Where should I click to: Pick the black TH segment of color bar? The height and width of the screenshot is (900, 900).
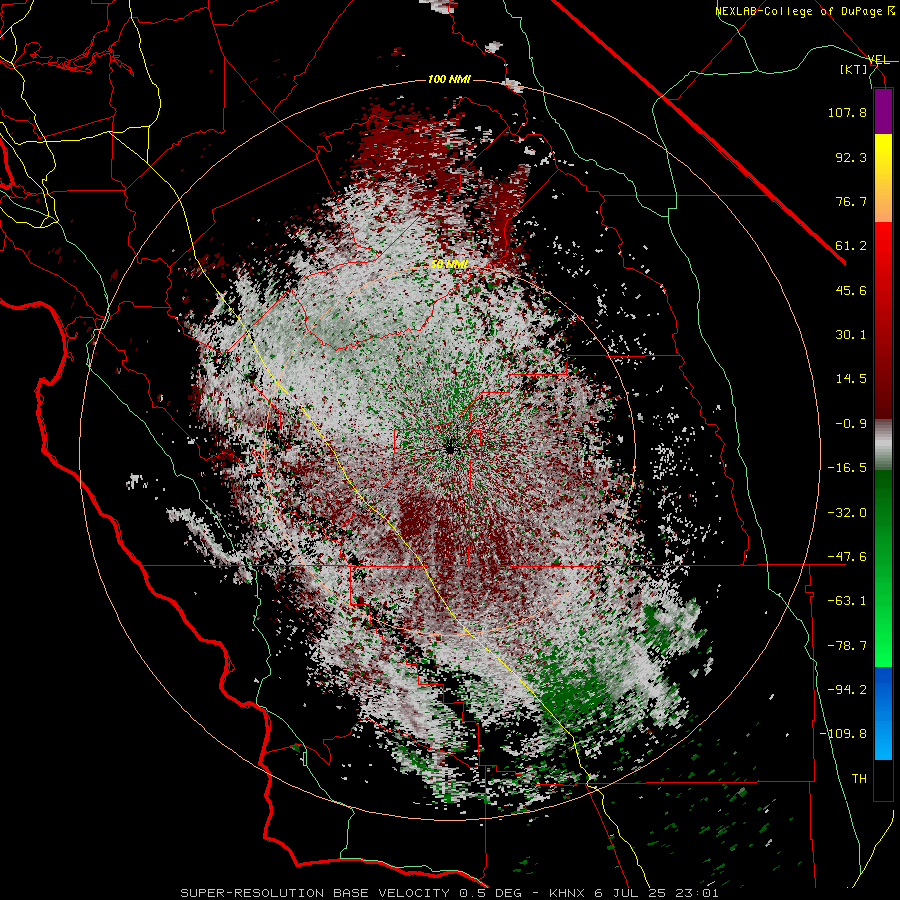(883, 780)
